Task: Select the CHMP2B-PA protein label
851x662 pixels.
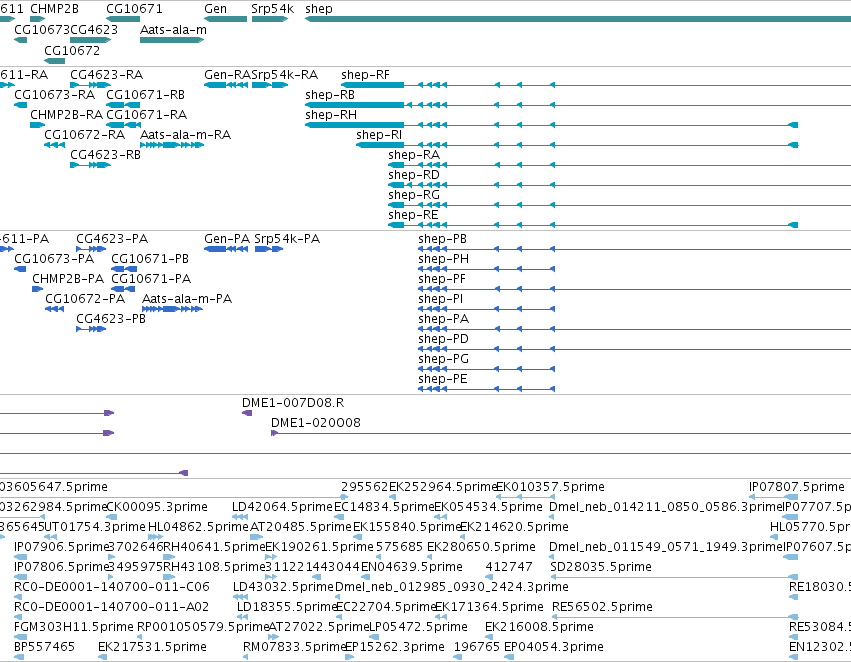Action: click(x=68, y=279)
